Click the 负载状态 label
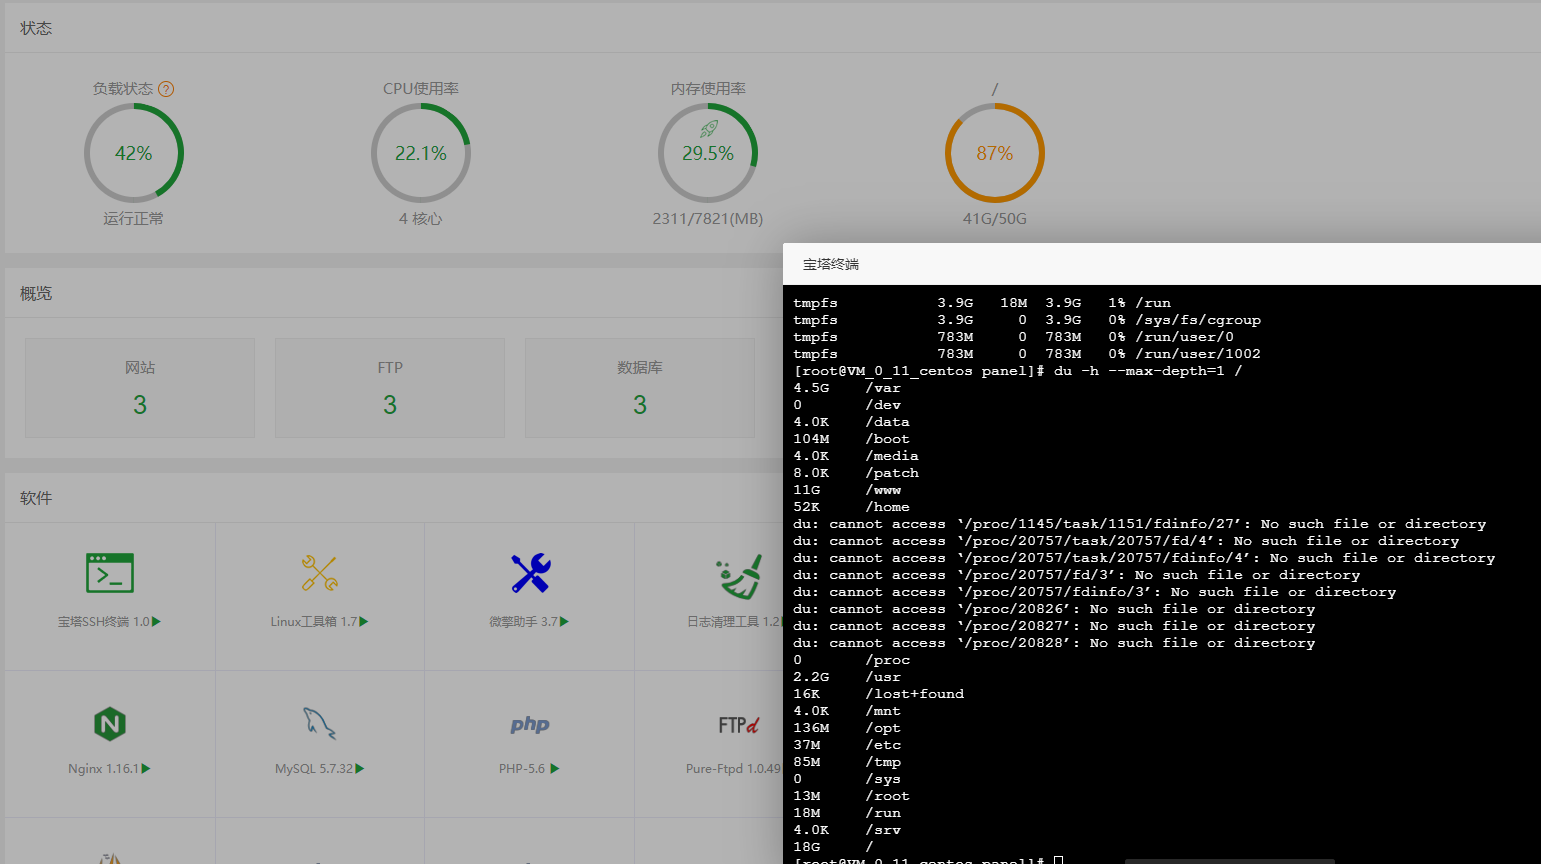Viewport: 1541px width, 864px height. [123, 89]
